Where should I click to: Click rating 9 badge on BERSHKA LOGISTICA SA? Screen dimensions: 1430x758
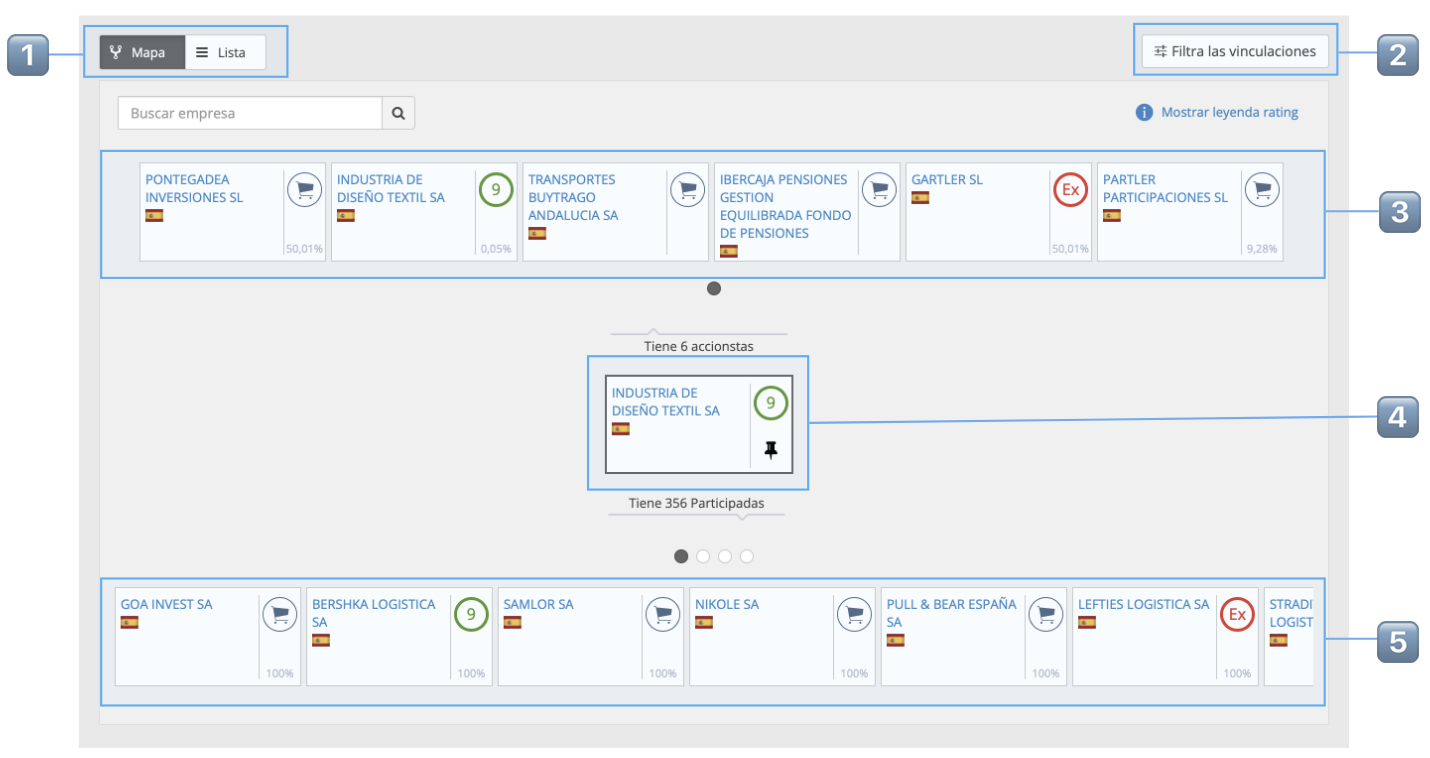coord(471,613)
